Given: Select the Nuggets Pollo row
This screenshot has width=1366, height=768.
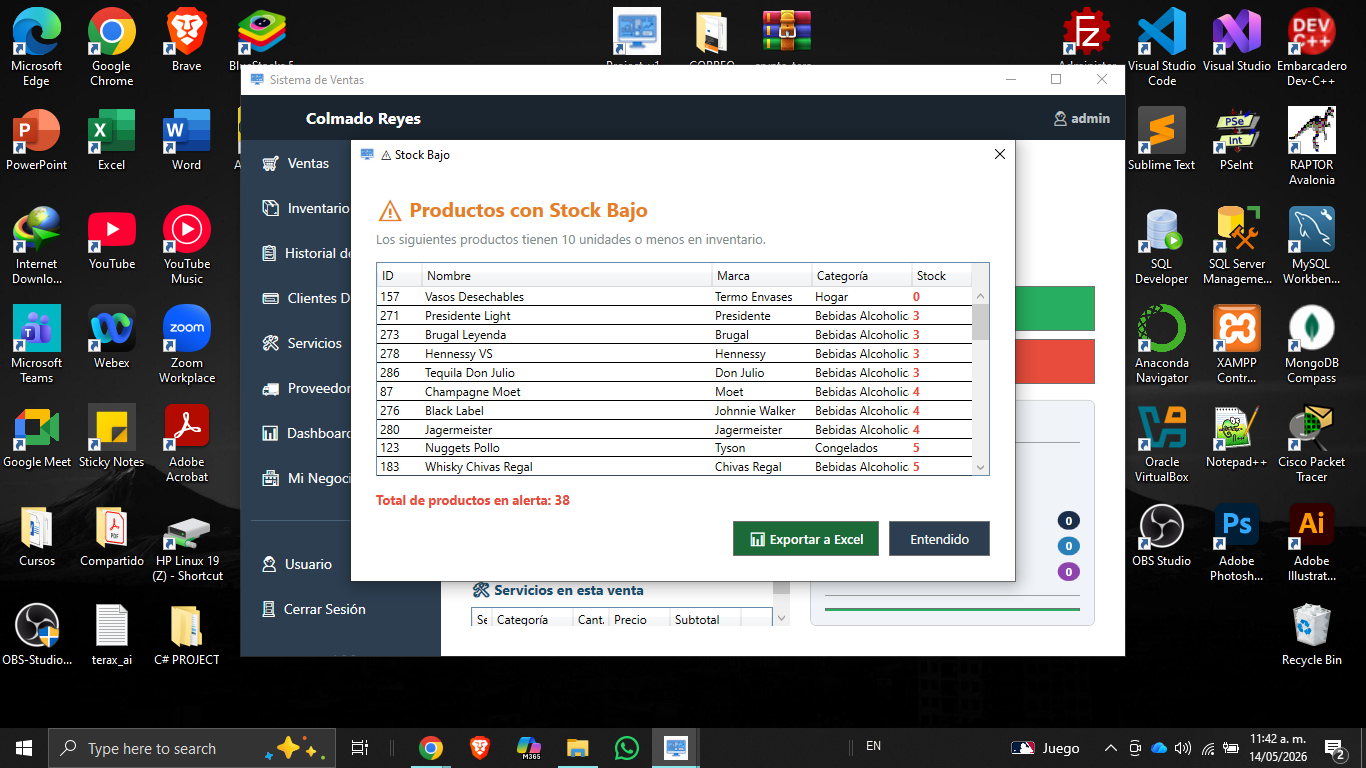Looking at the screenshot, I should 674,448.
